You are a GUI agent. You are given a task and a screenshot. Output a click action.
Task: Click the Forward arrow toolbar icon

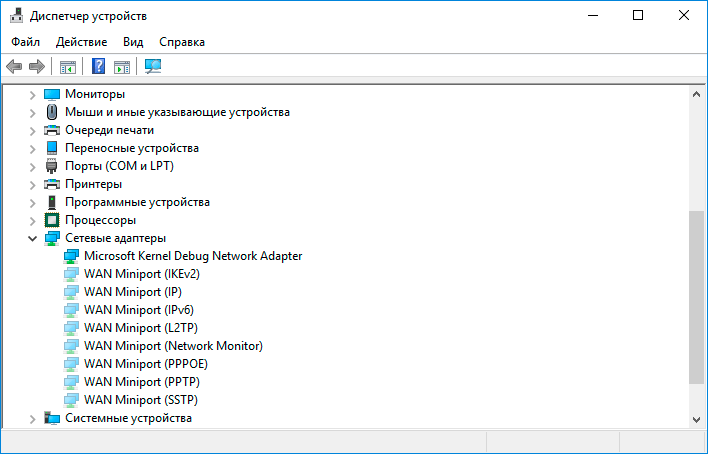(x=37, y=66)
